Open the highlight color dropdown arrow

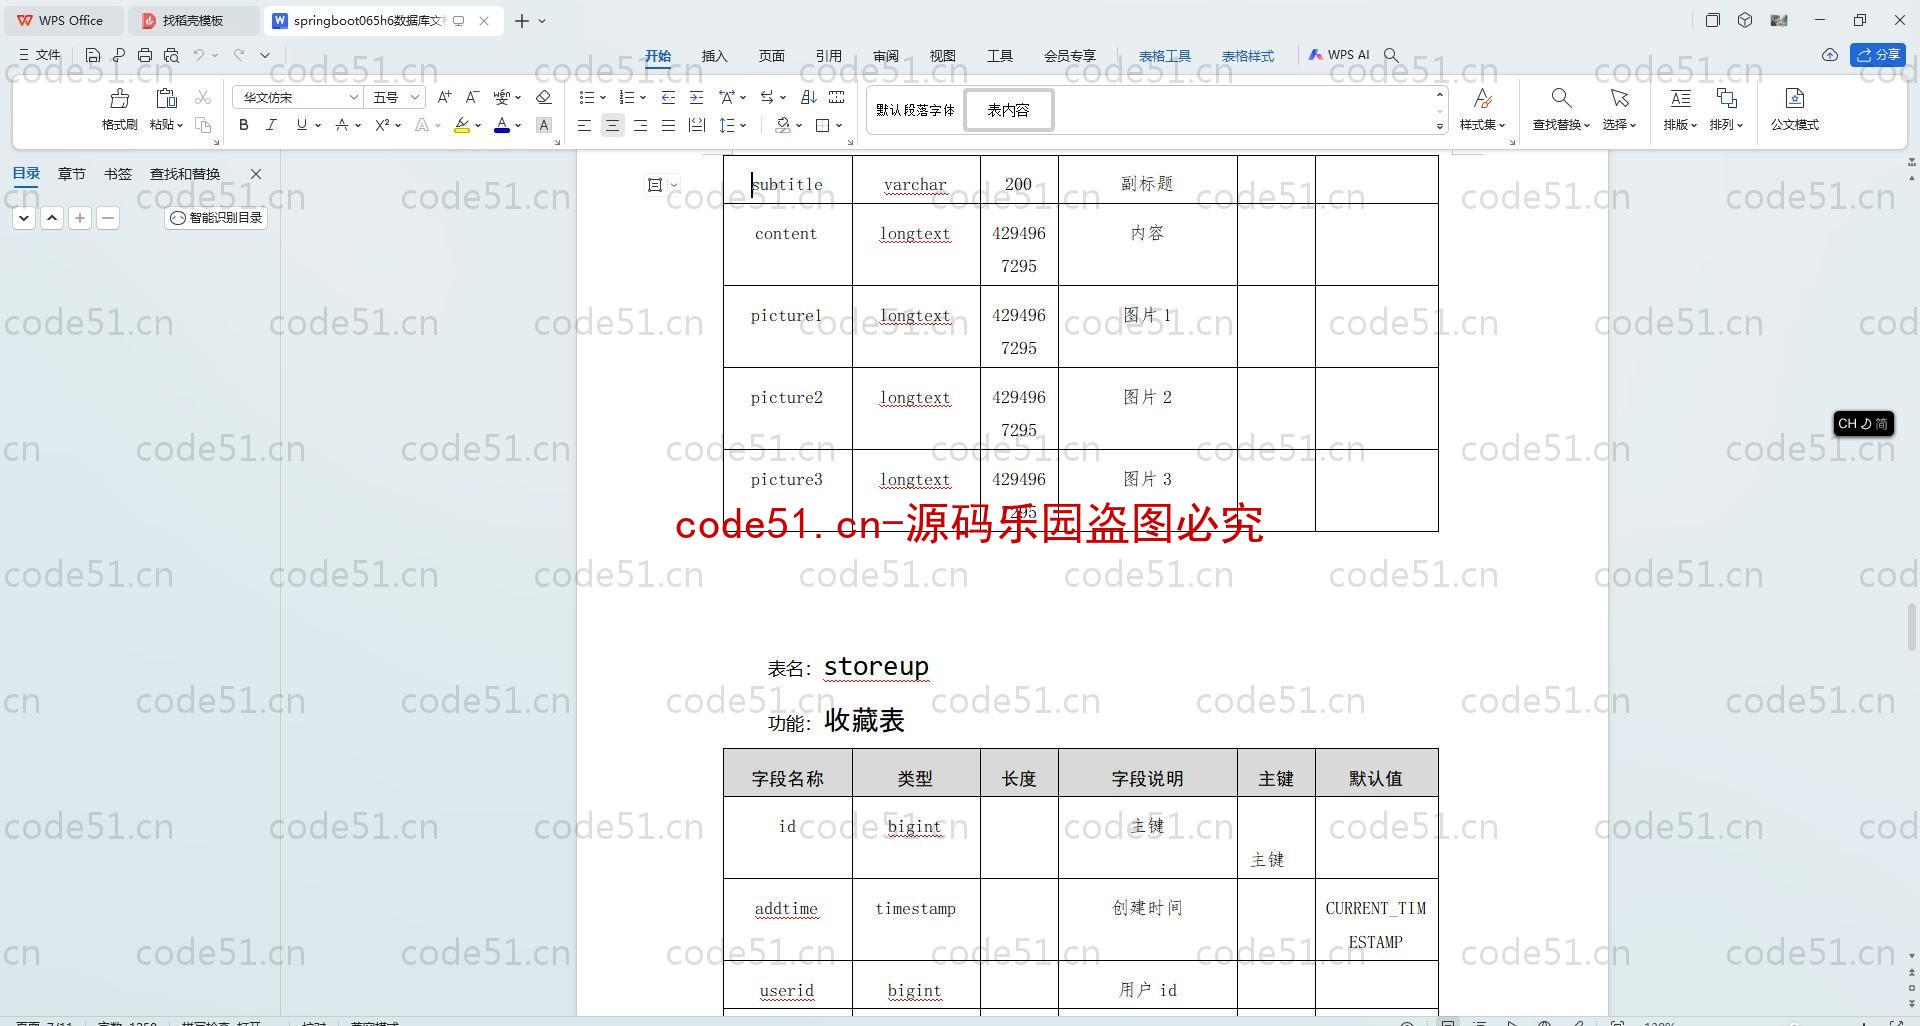[x=478, y=126]
